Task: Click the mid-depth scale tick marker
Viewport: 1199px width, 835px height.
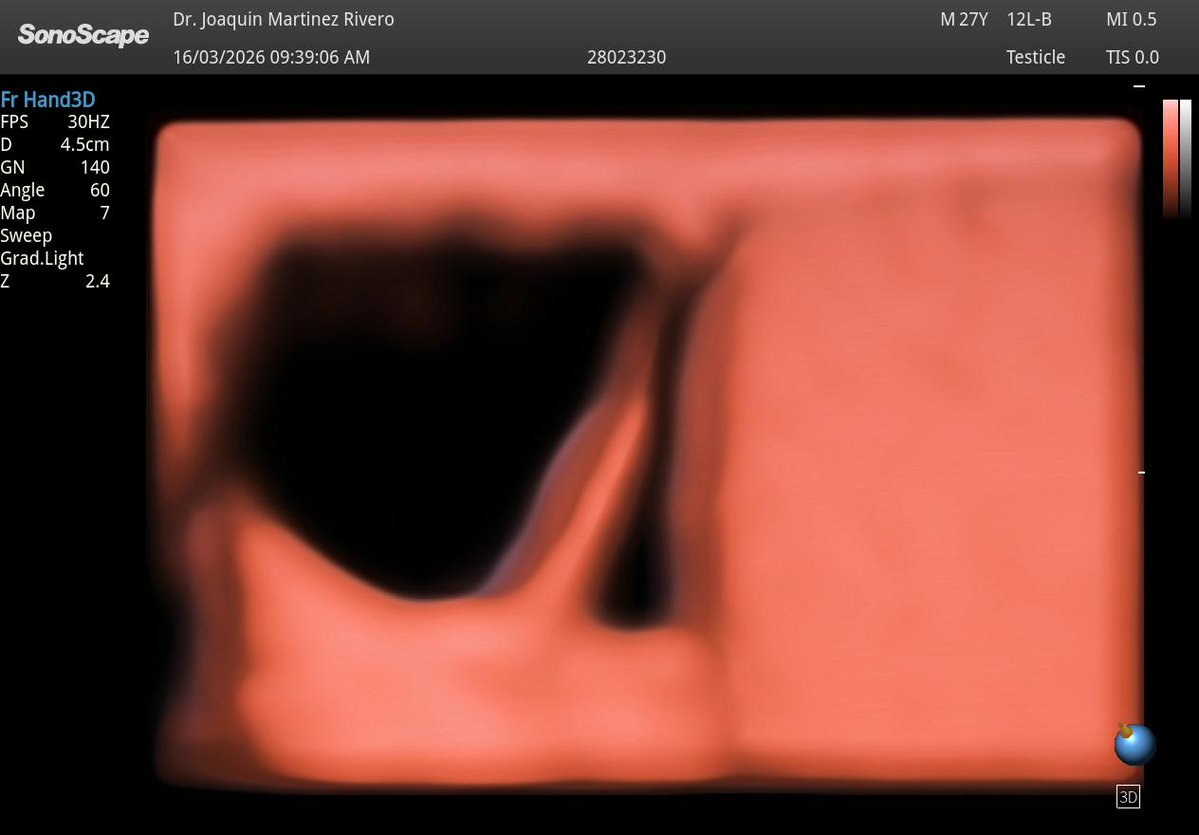Action: point(1141,473)
